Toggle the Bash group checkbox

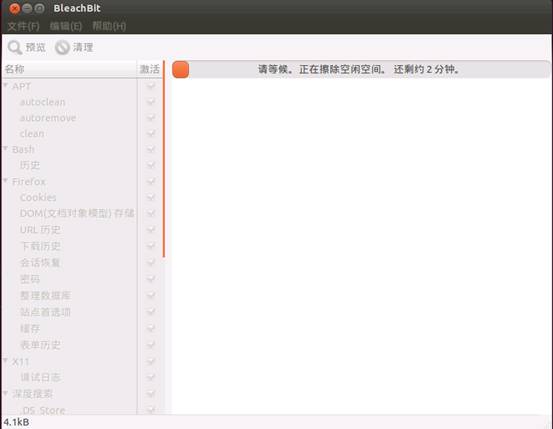151,149
